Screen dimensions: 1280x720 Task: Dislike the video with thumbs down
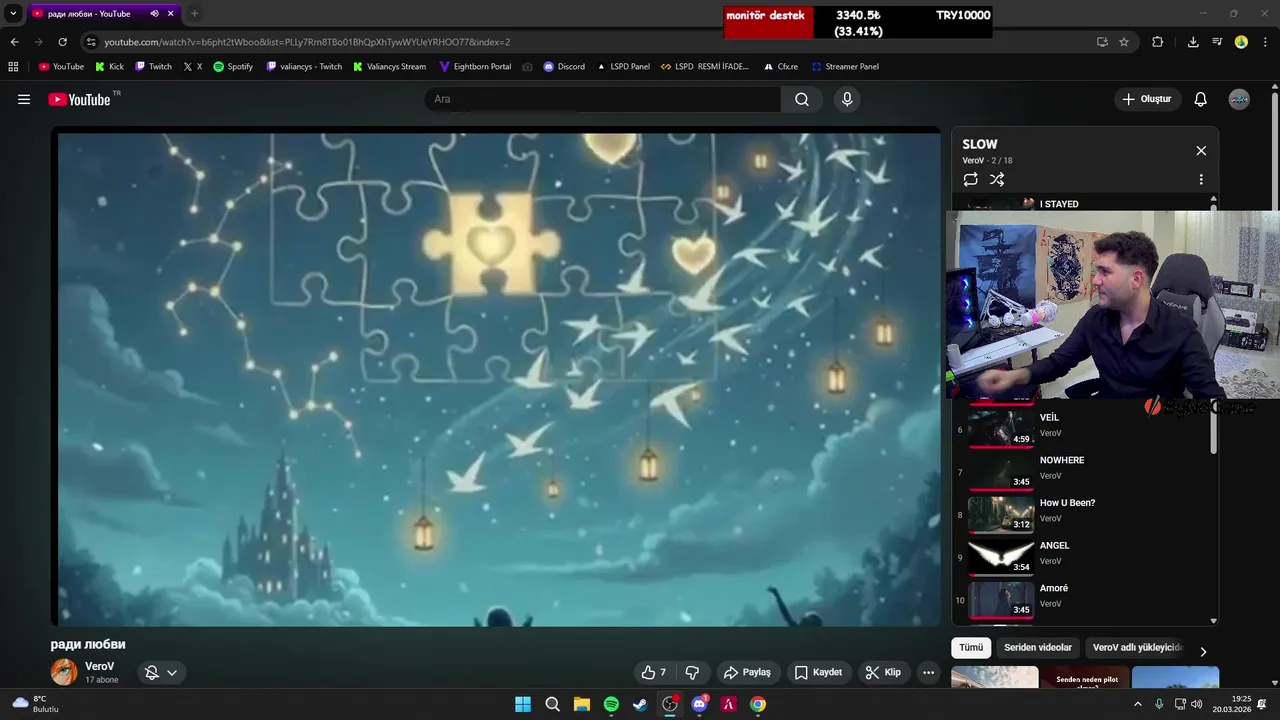(692, 672)
